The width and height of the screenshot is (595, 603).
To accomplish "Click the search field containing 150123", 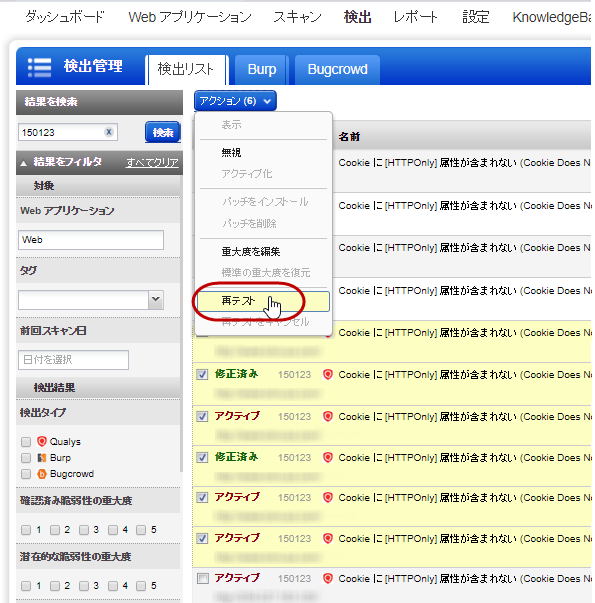I will [68, 133].
